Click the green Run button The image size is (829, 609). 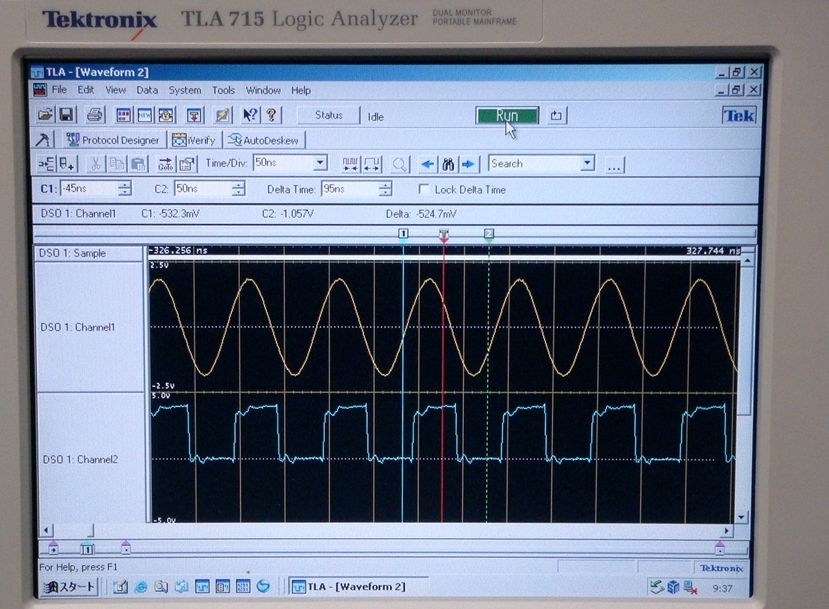point(506,115)
